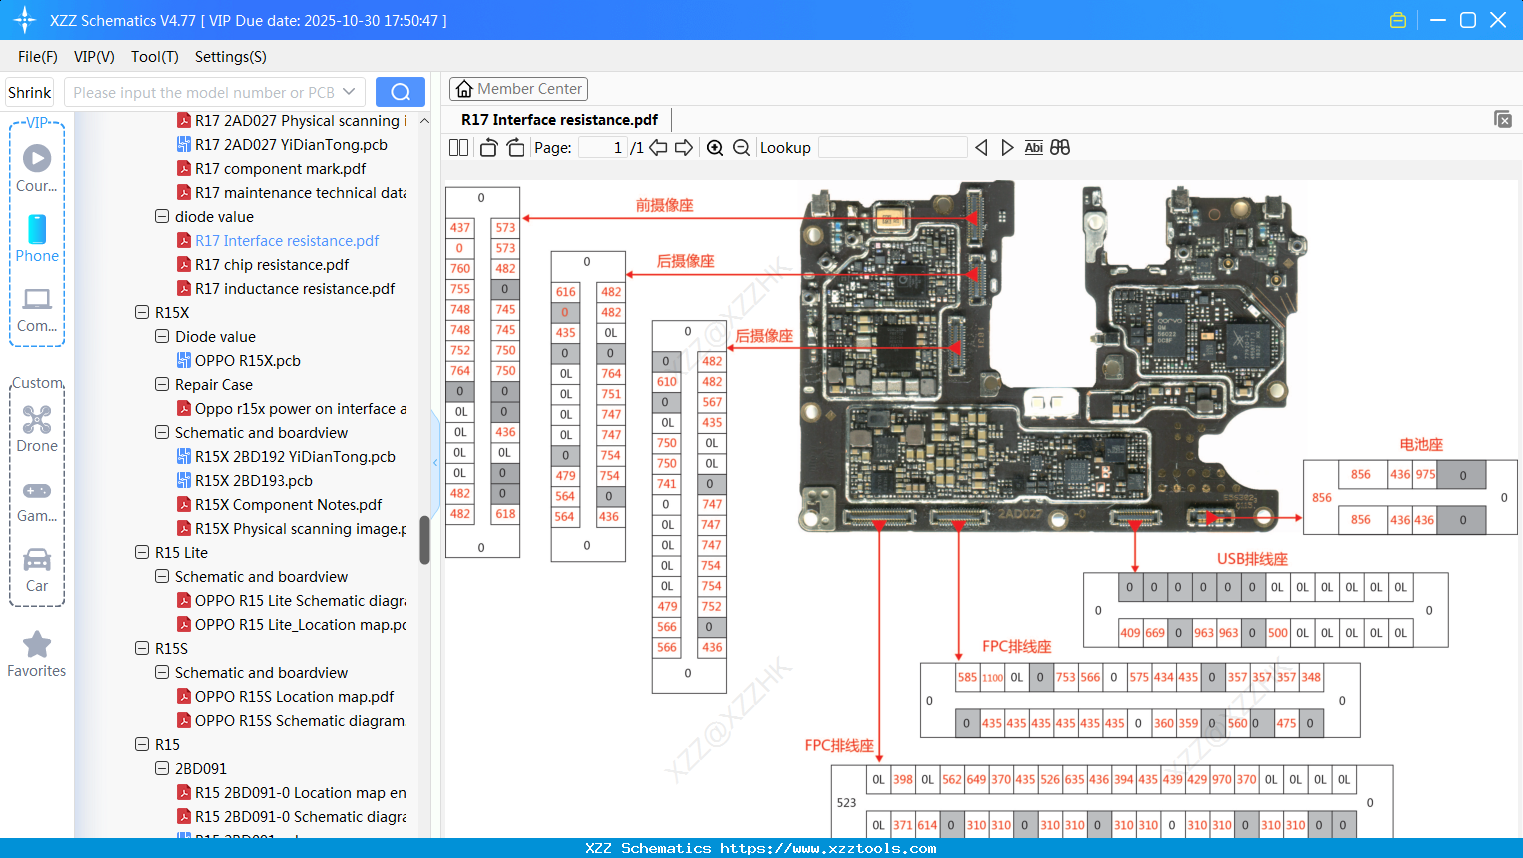Open the Drone category in sidebar
The width and height of the screenshot is (1523, 858).
pos(37,428)
